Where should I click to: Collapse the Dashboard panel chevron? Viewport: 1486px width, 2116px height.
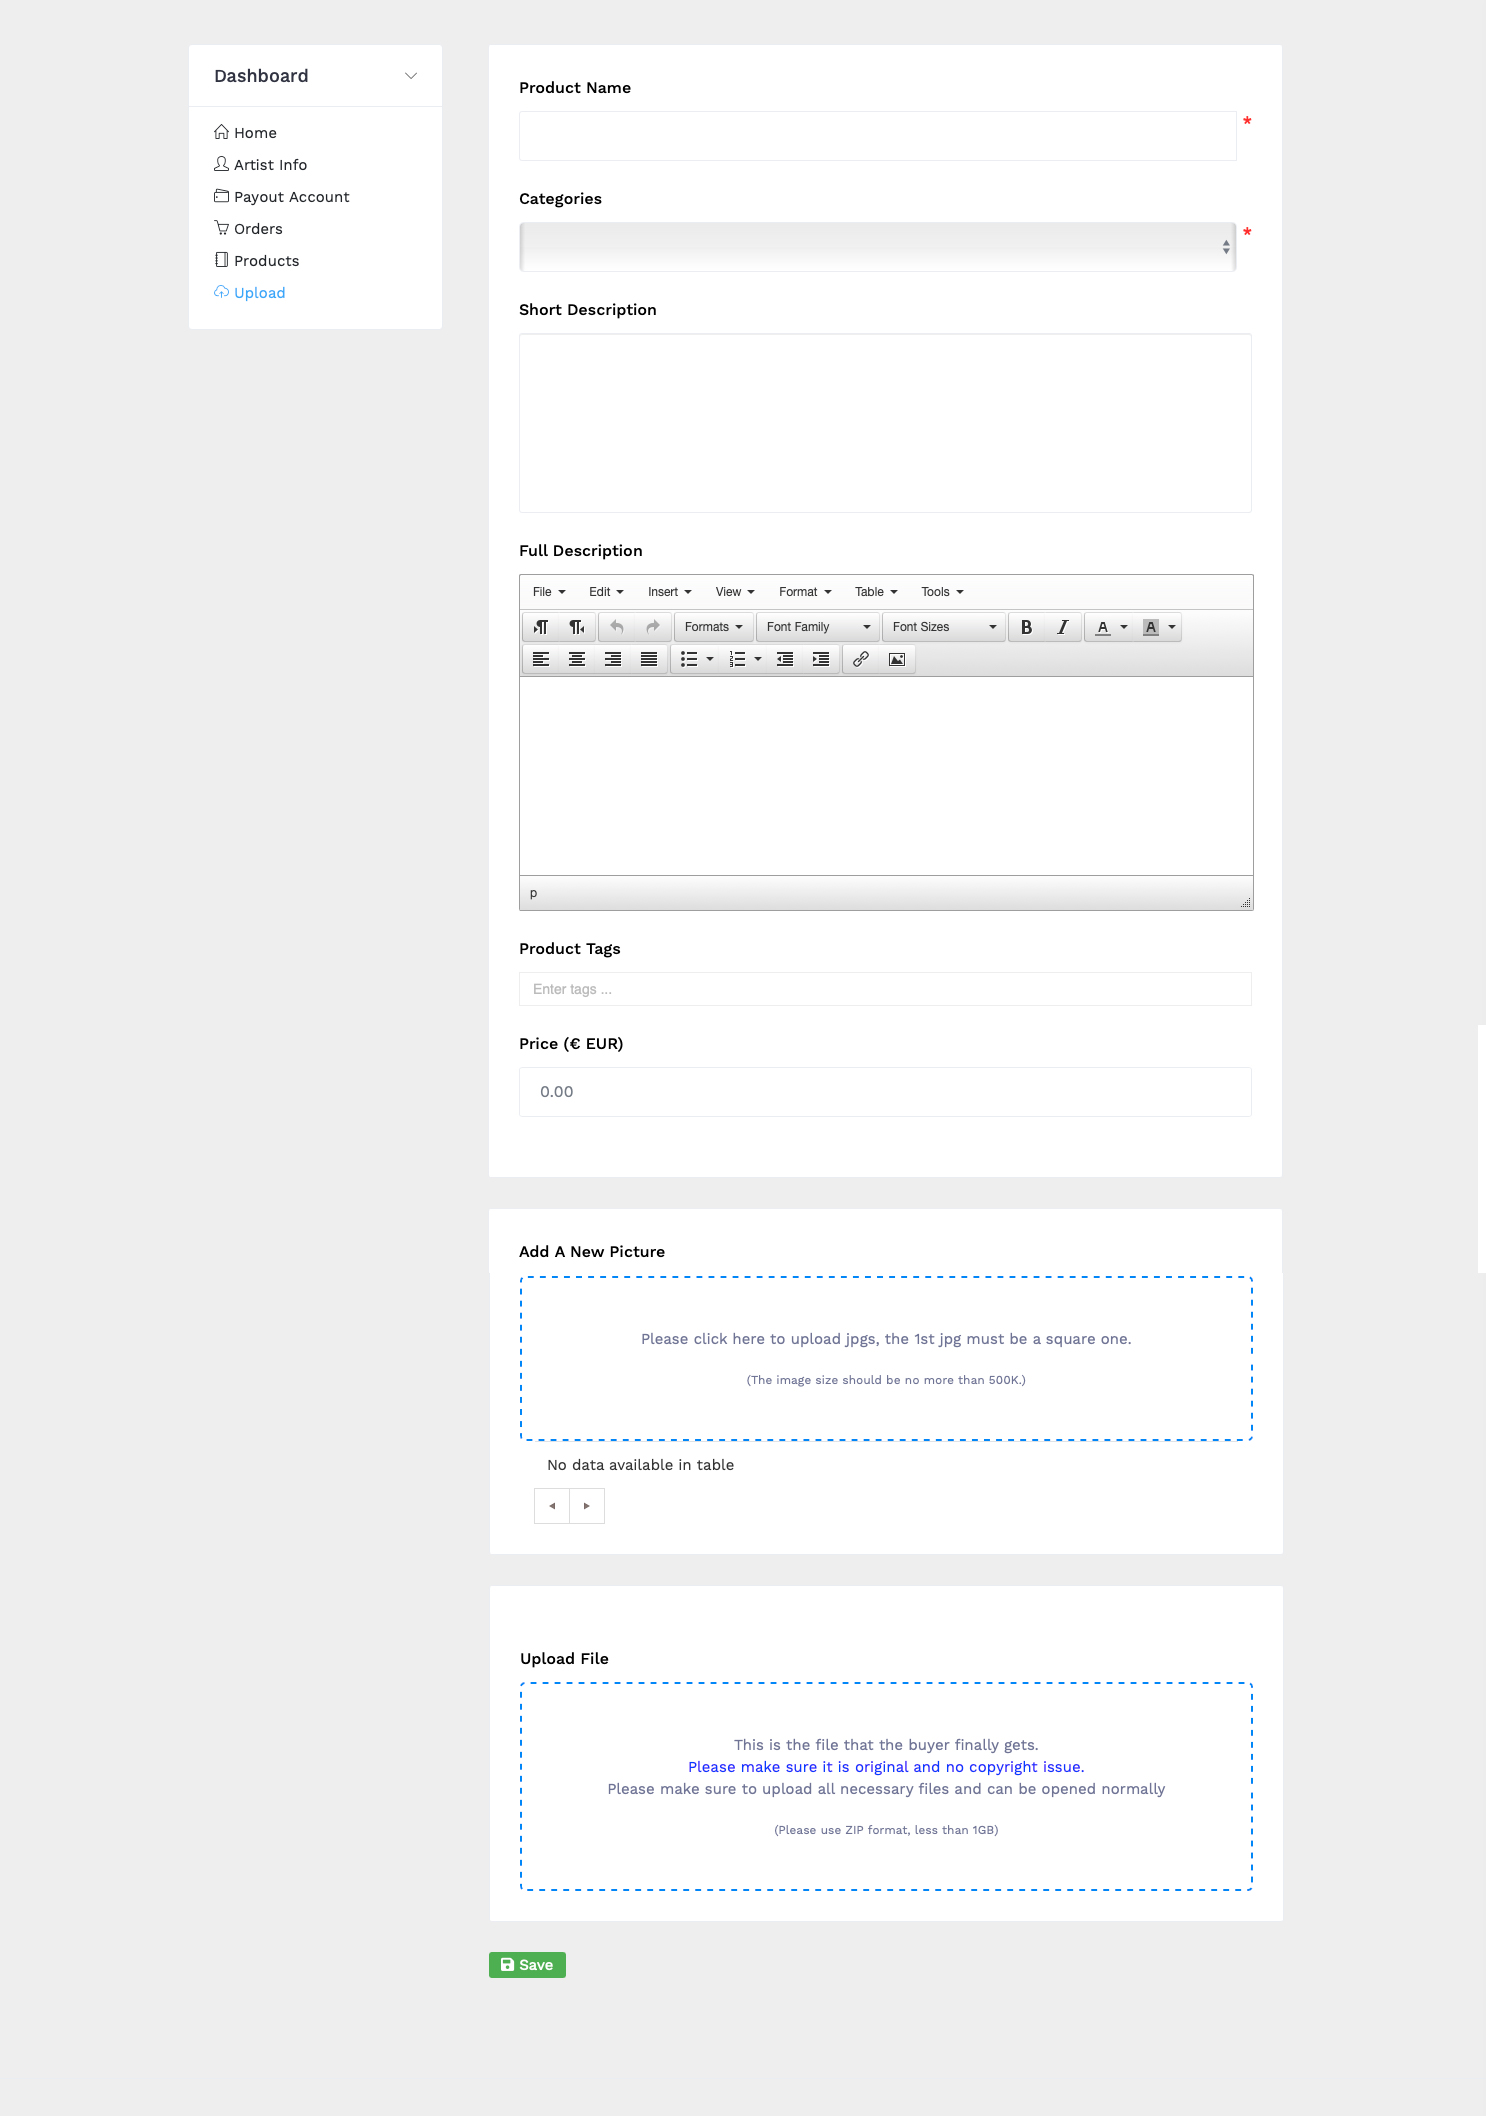[x=411, y=76]
